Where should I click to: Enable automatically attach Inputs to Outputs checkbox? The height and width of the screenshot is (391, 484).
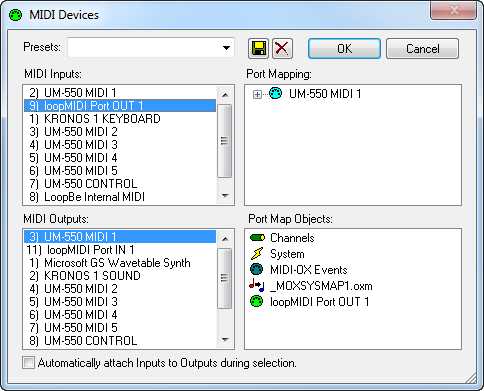(x=28, y=363)
